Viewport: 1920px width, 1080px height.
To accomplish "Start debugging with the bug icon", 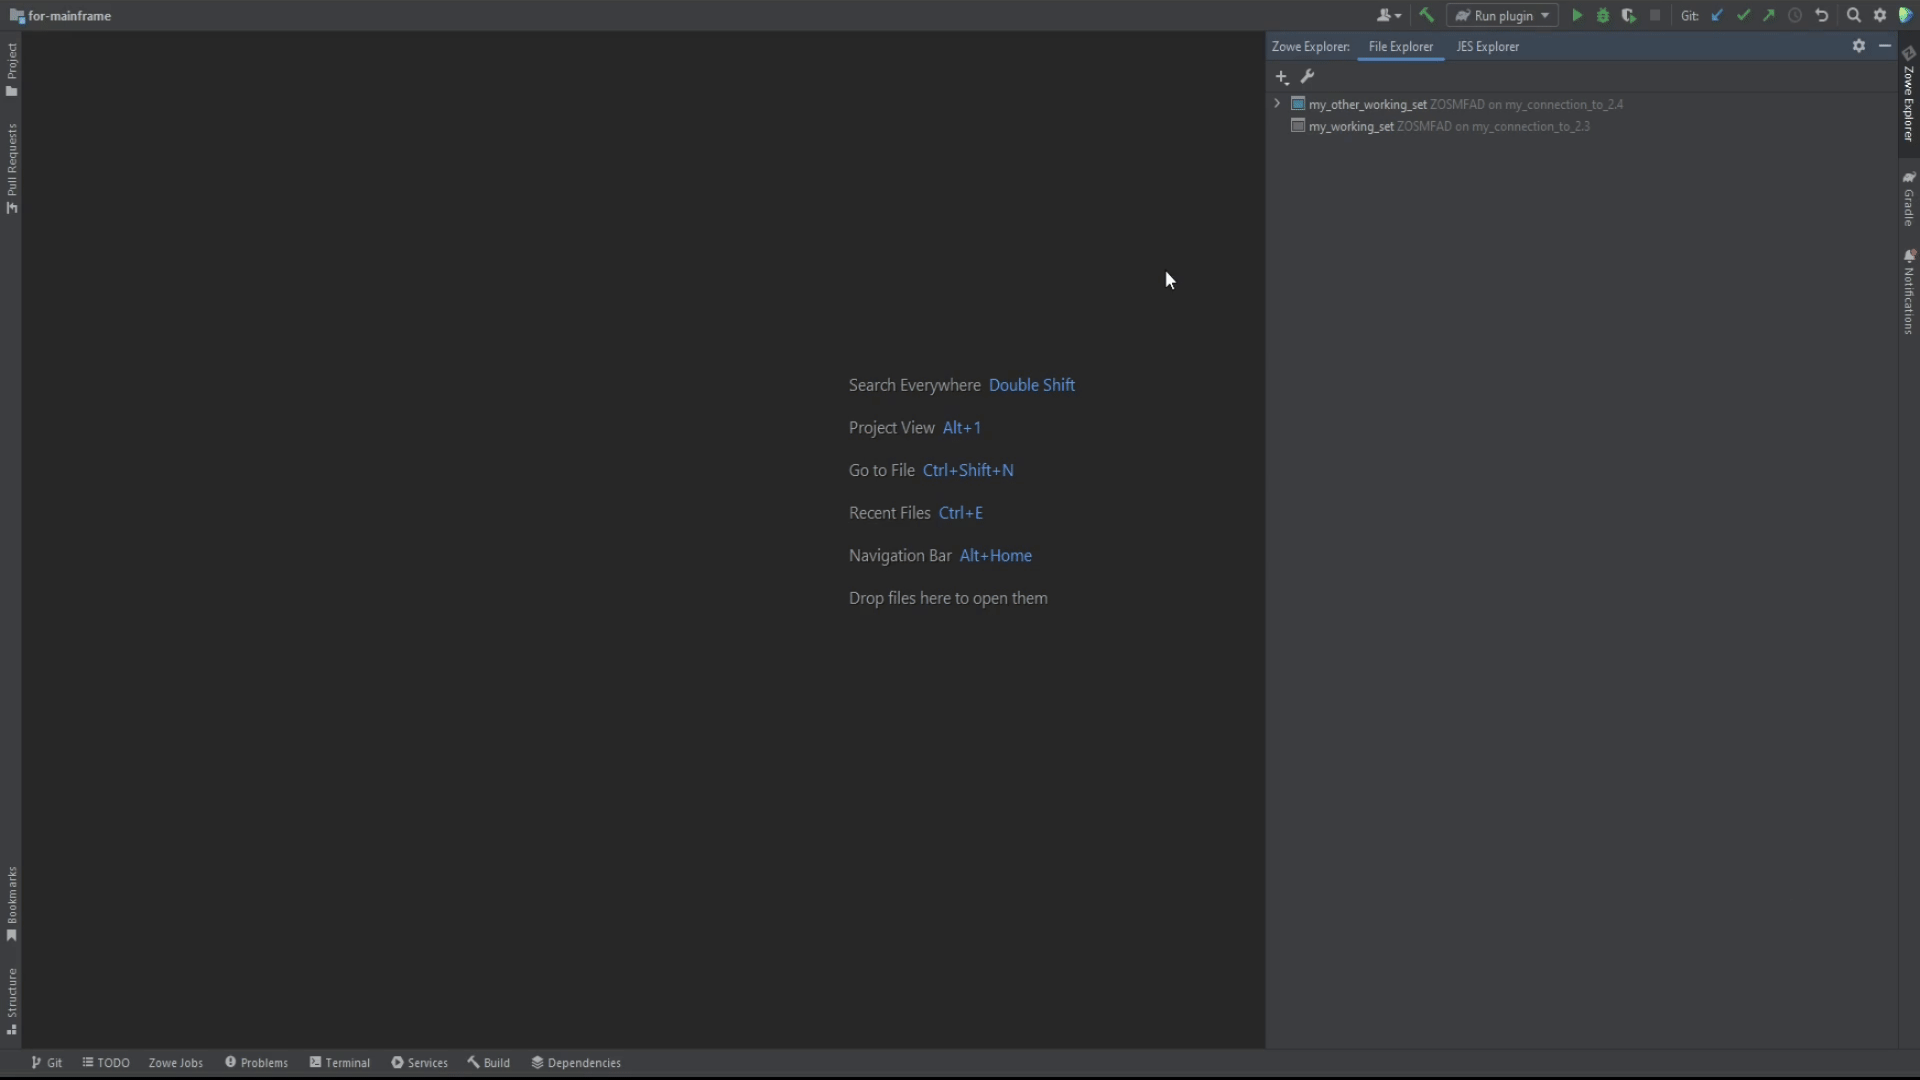I will [x=1603, y=16].
